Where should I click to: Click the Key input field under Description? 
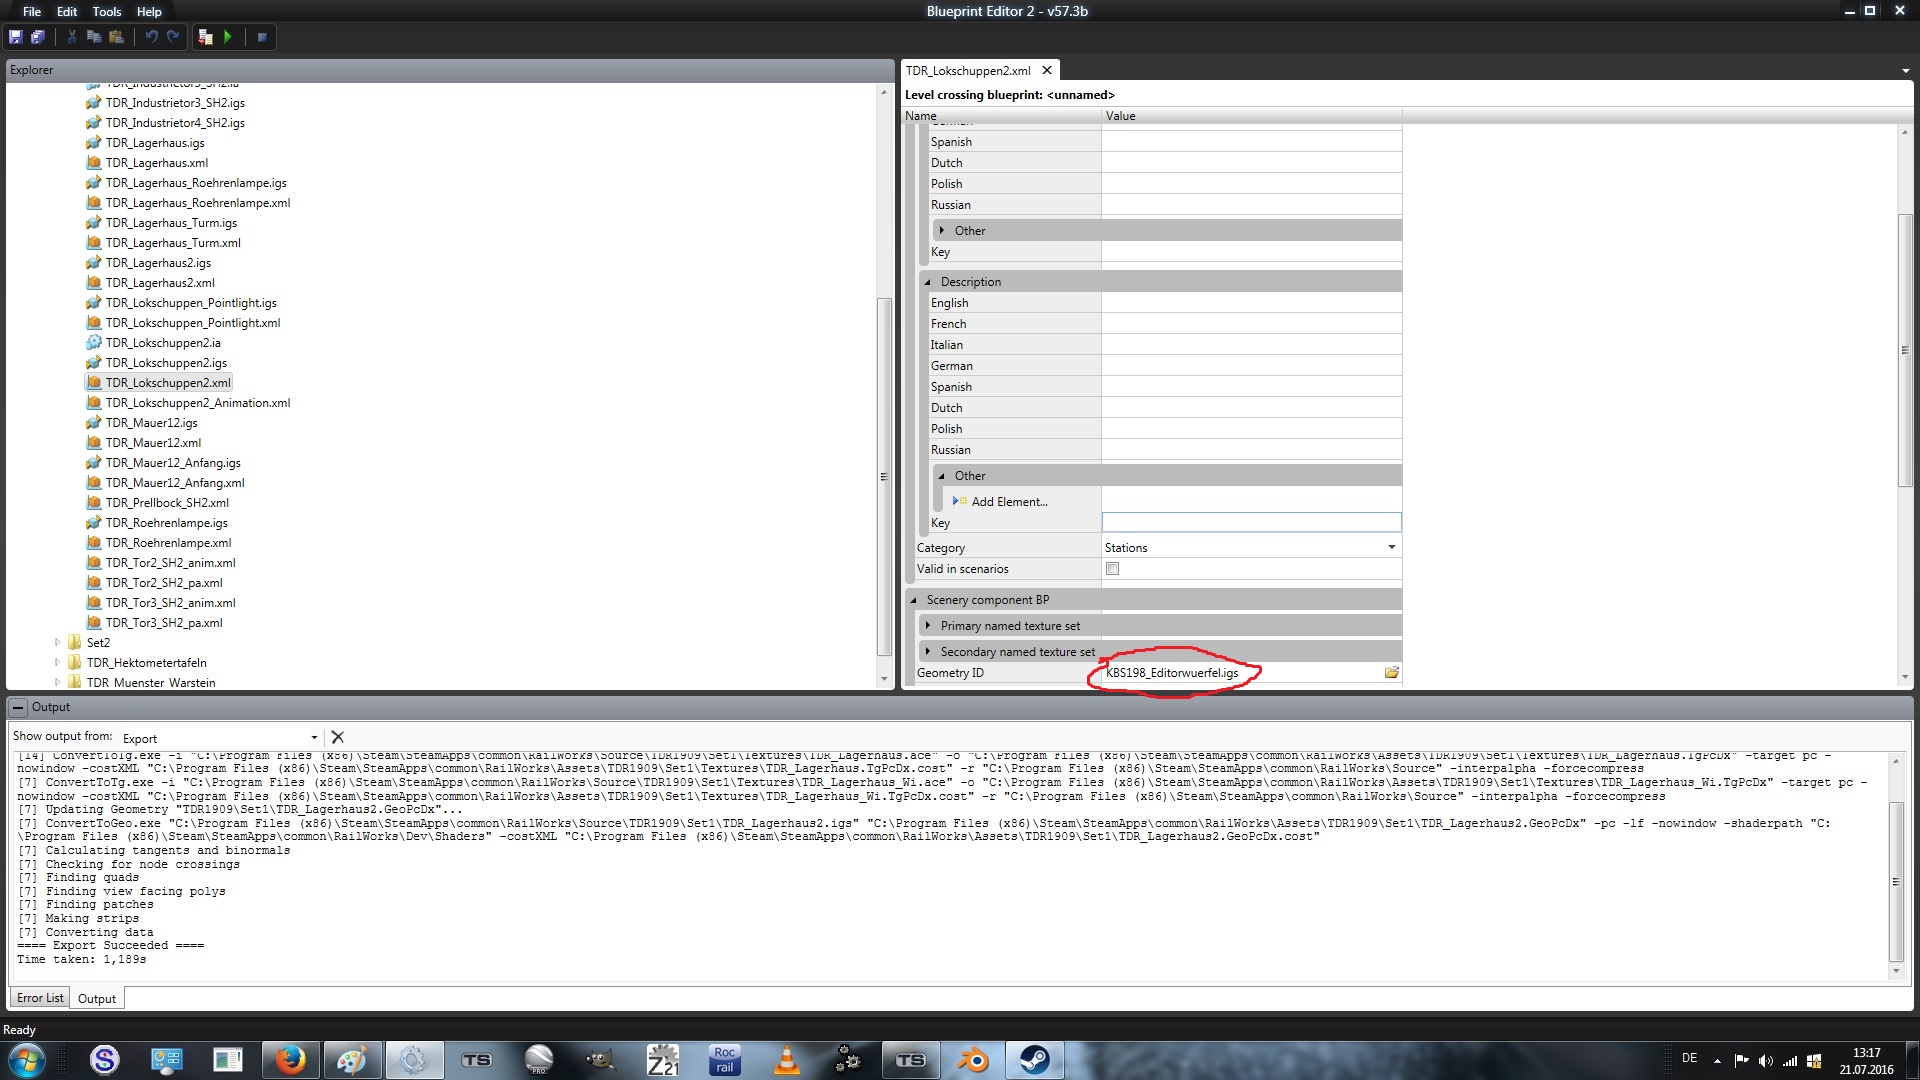1250,523
